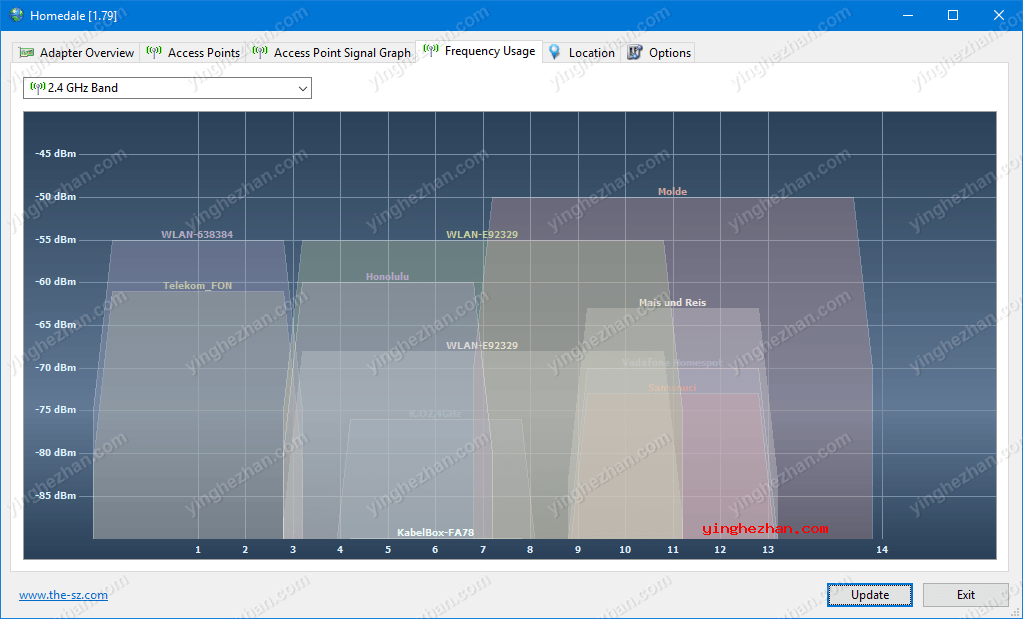Click the Exit button

(x=965, y=595)
